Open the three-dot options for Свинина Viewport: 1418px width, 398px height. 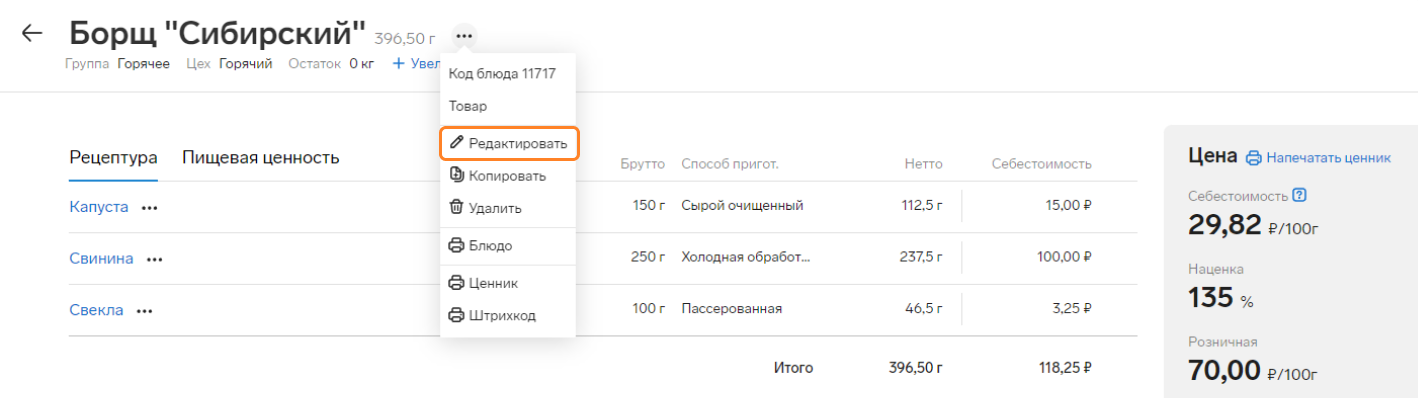(155, 259)
